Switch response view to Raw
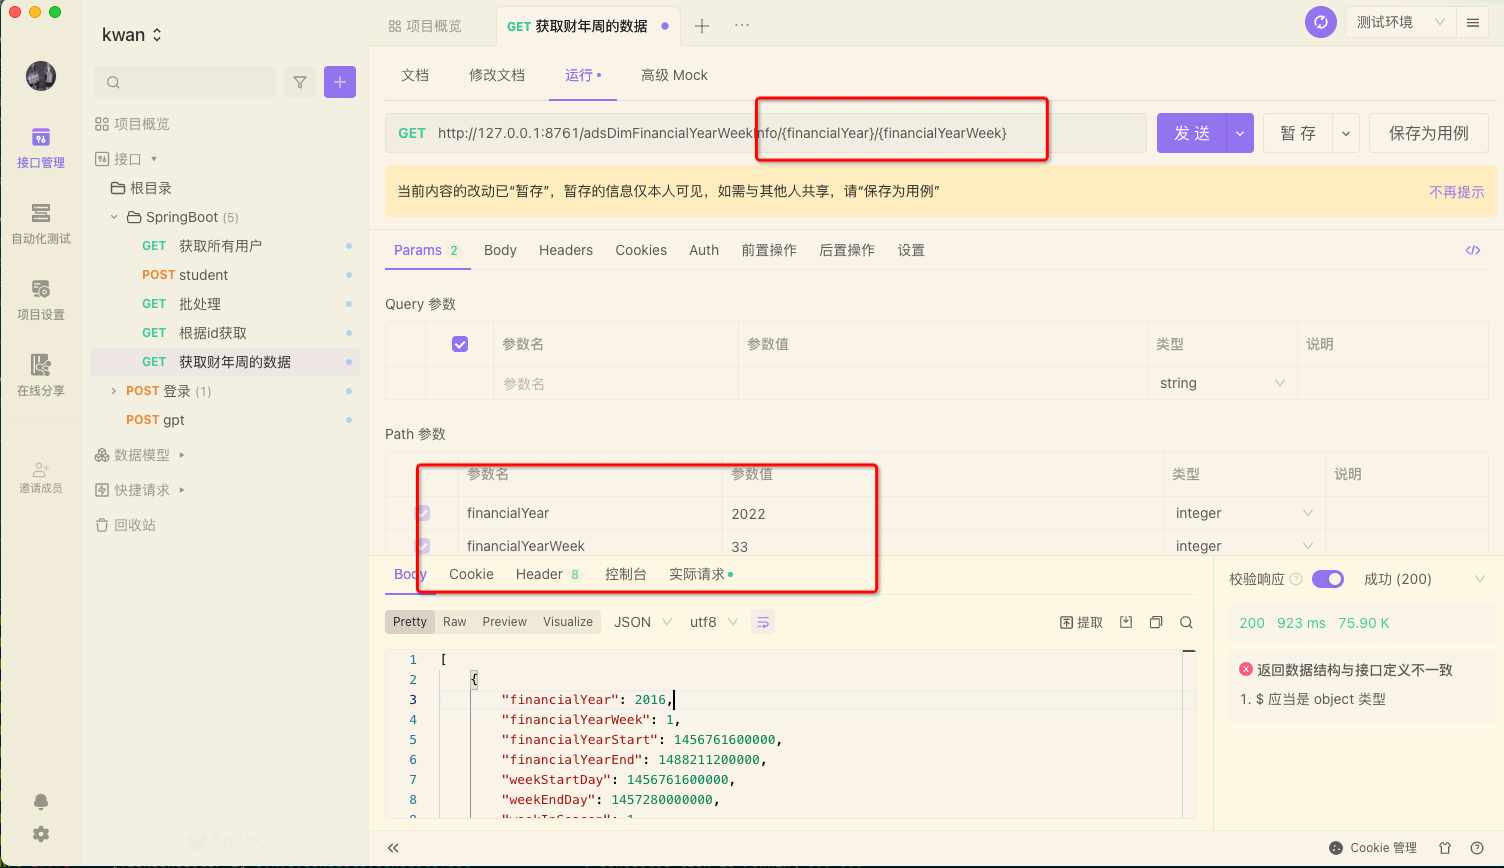Viewport: 1504px width, 868px height. (x=455, y=622)
